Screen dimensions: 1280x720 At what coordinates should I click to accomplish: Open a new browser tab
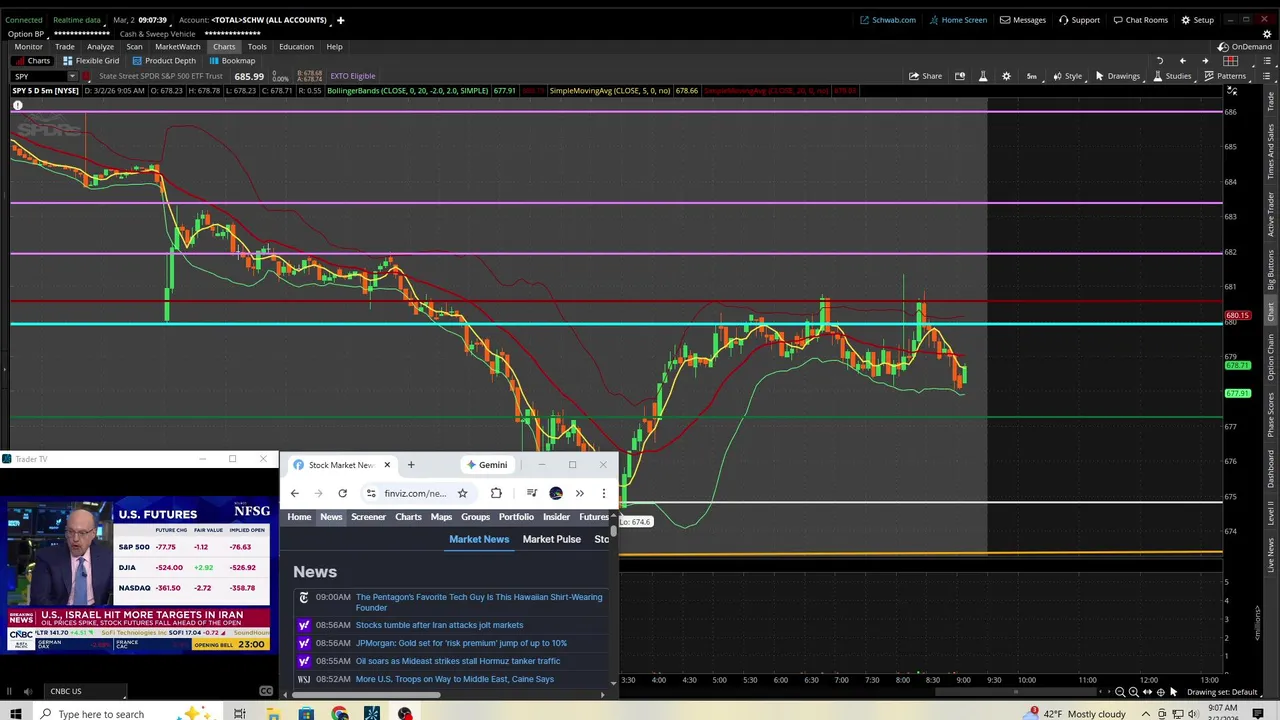pos(410,465)
